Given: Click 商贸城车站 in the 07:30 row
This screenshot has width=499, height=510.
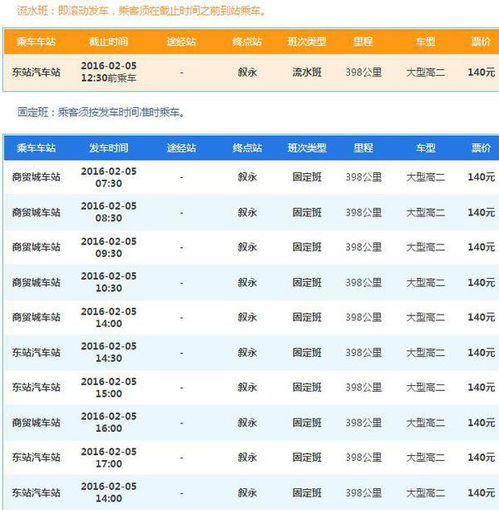Looking at the screenshot, I should tap(36, 177).
